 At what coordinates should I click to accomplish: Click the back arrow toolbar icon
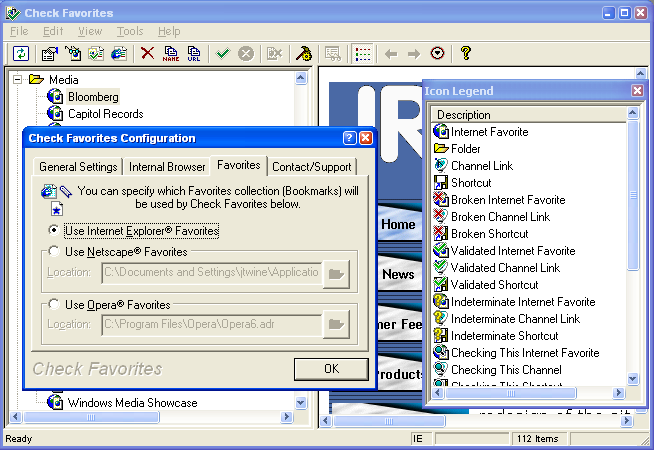click(391, 53)
